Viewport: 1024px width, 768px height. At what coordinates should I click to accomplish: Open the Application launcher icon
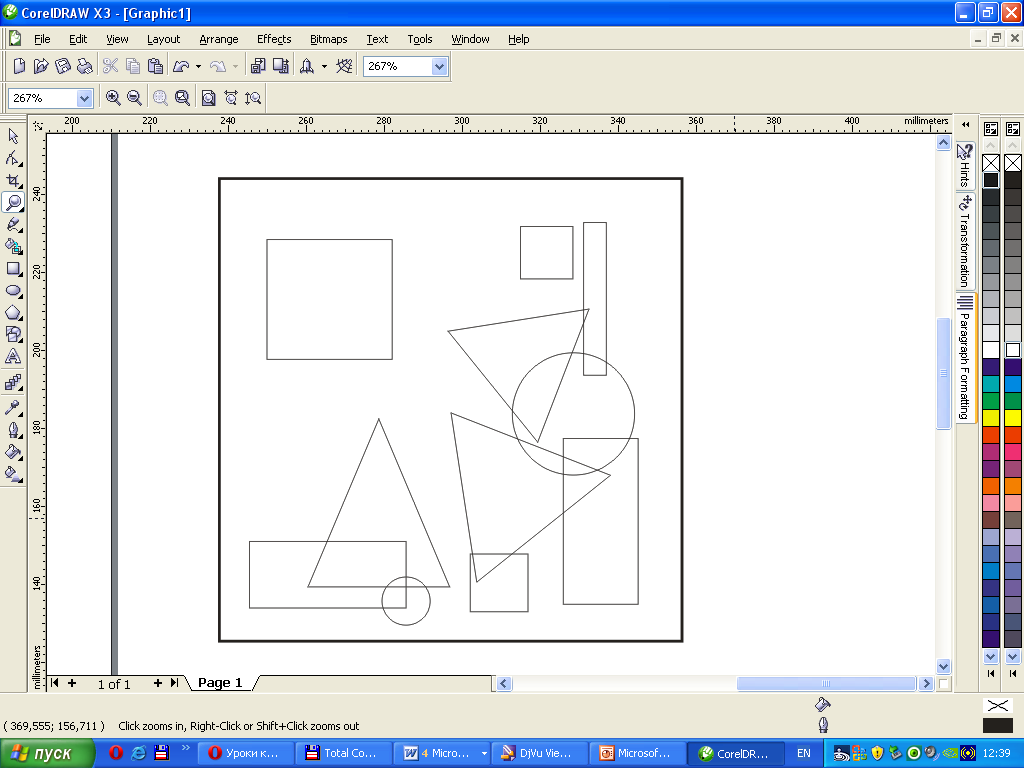[x=306, y=66]
